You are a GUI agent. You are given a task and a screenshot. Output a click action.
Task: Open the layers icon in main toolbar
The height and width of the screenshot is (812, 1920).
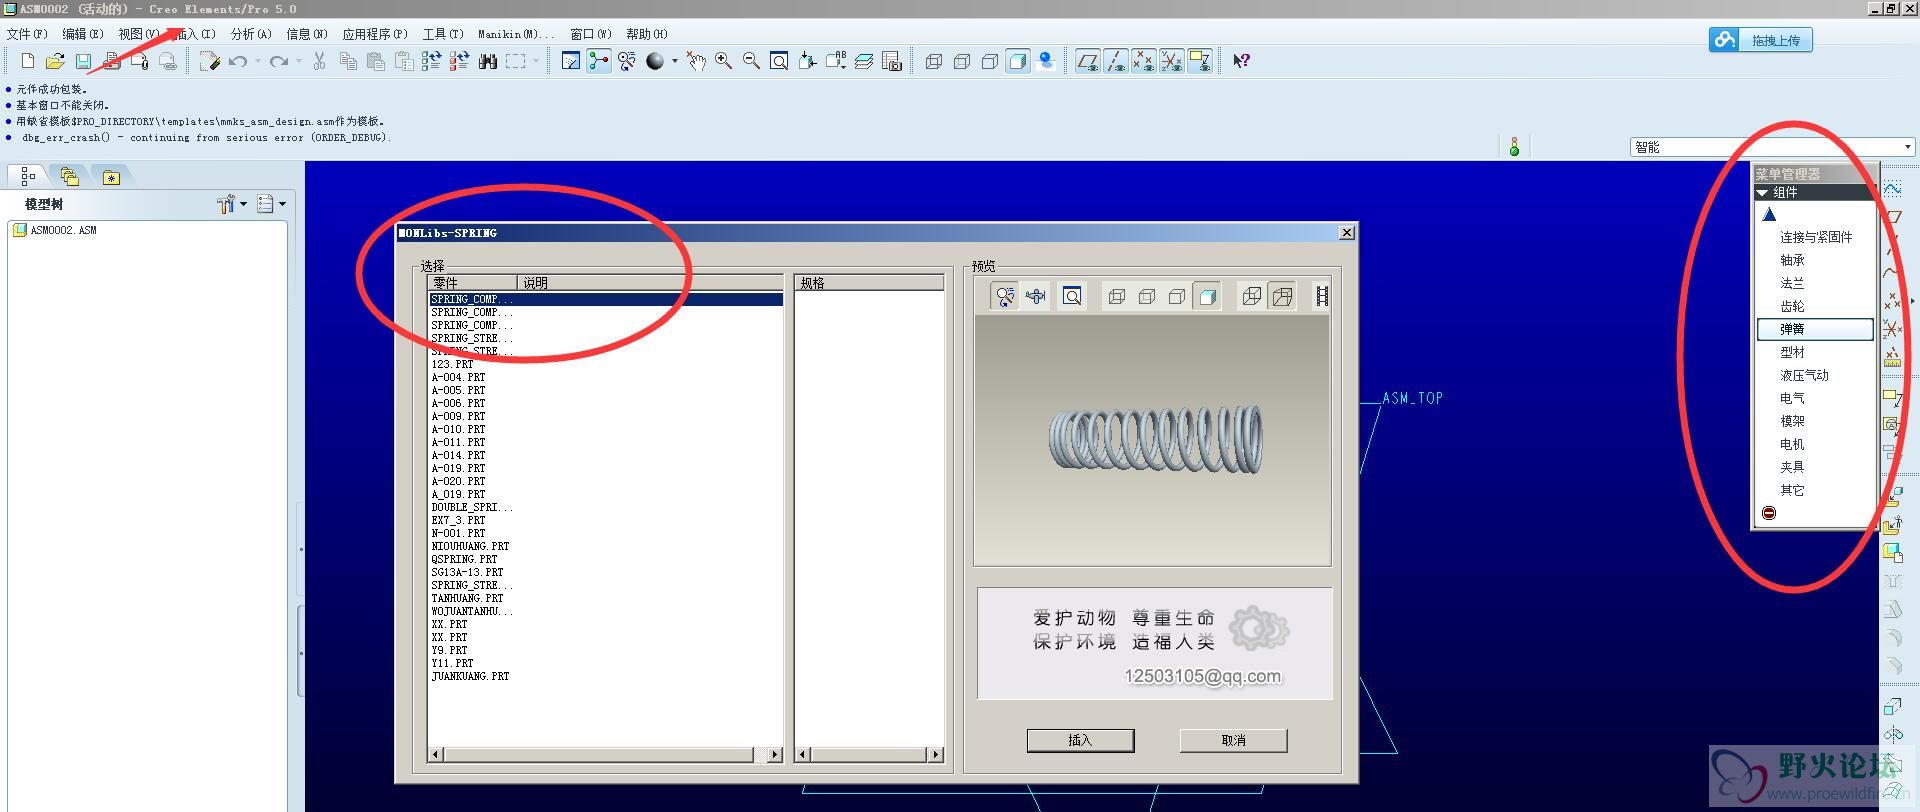(864, 62)
